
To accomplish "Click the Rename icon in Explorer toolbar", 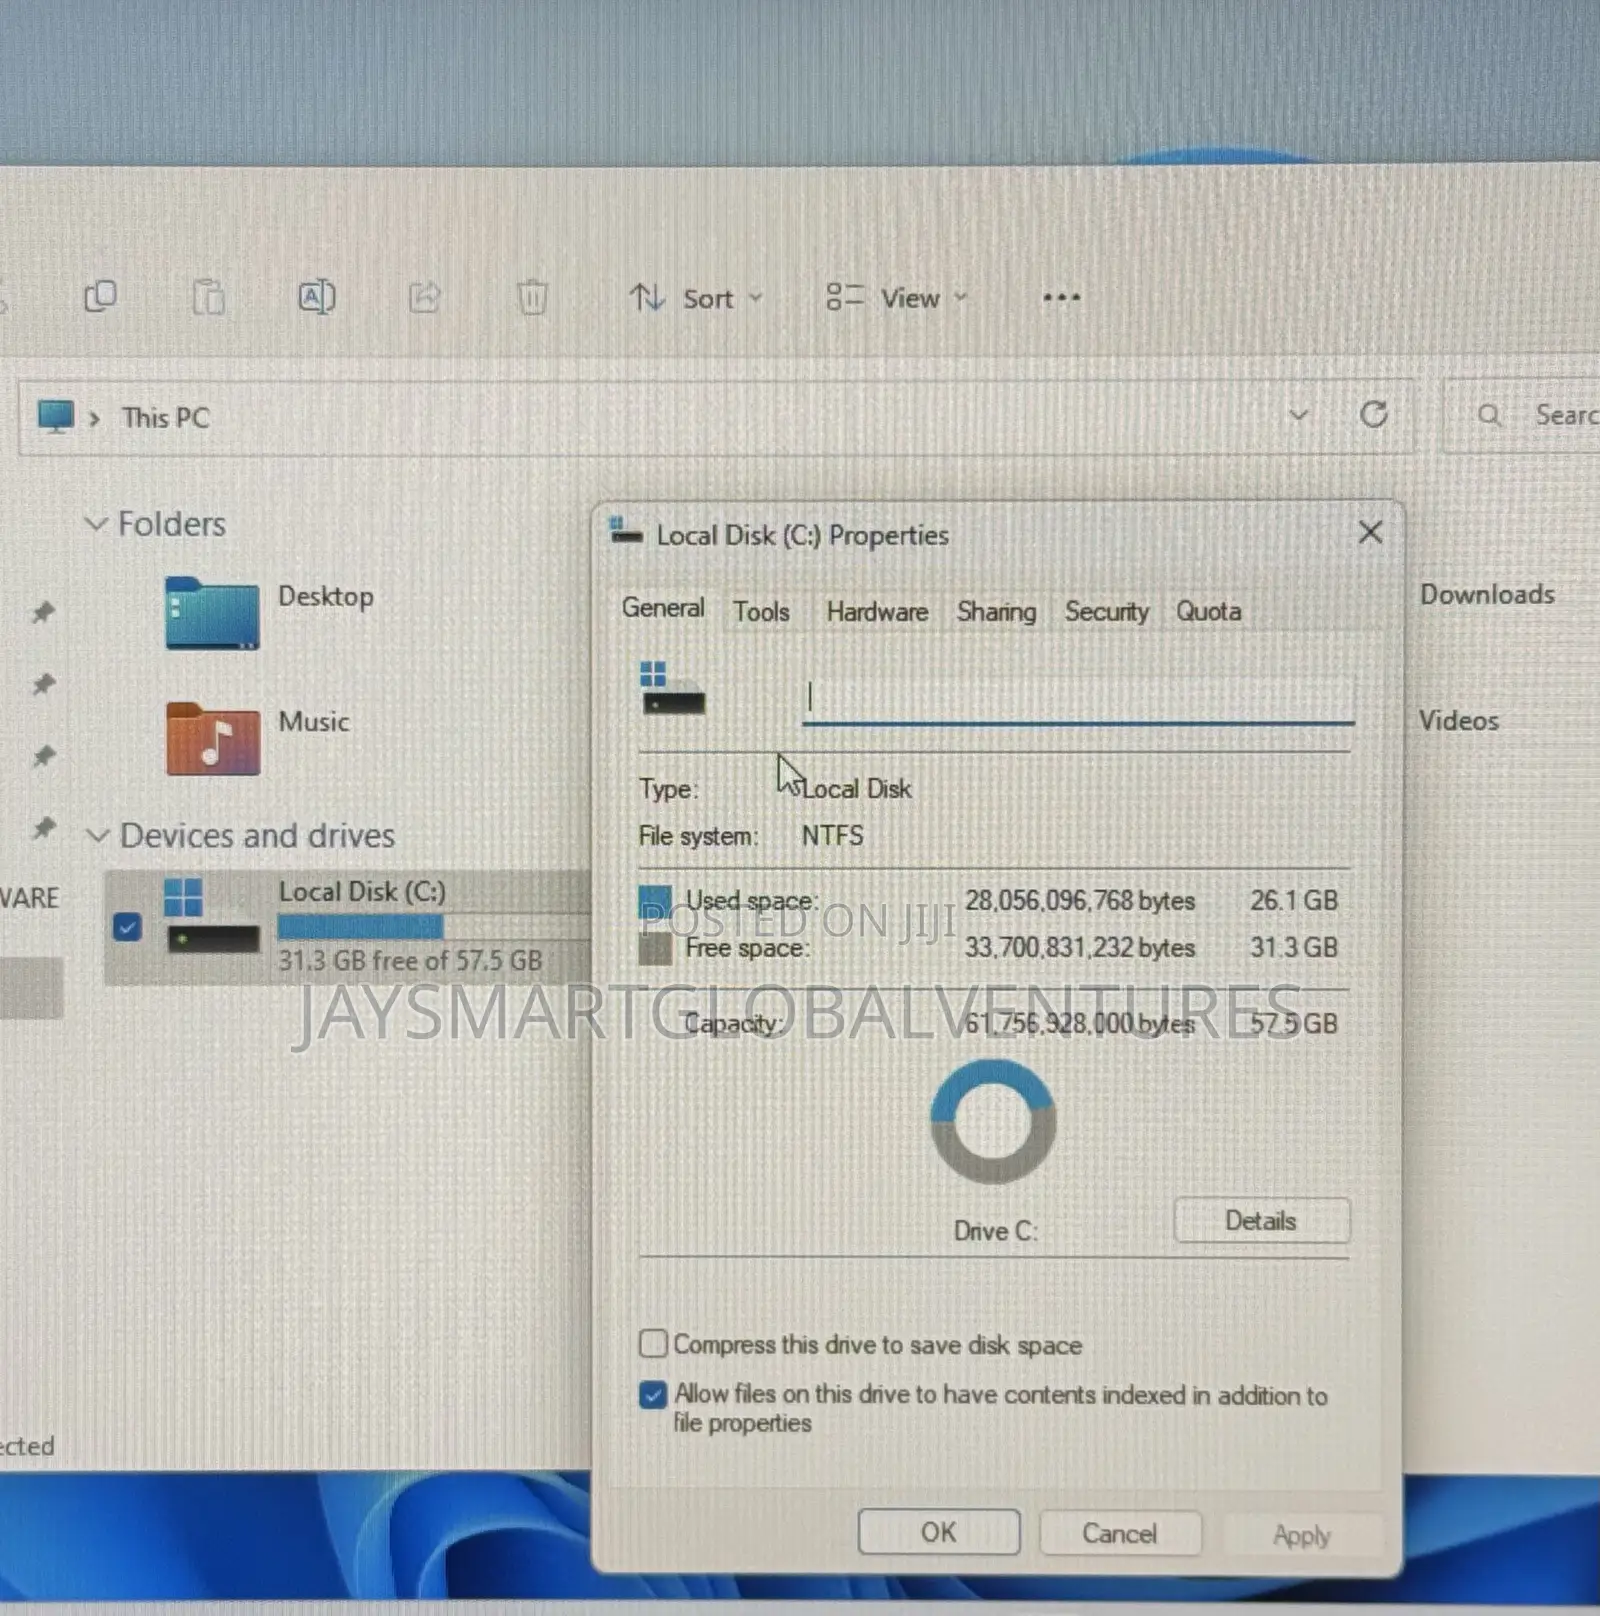I will 317,297.
